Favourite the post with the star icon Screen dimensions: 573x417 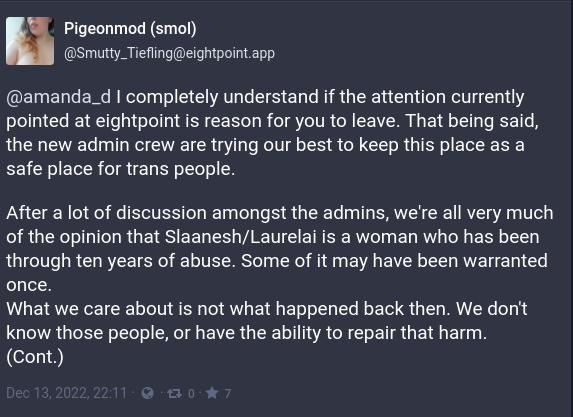tap(212, 393)
